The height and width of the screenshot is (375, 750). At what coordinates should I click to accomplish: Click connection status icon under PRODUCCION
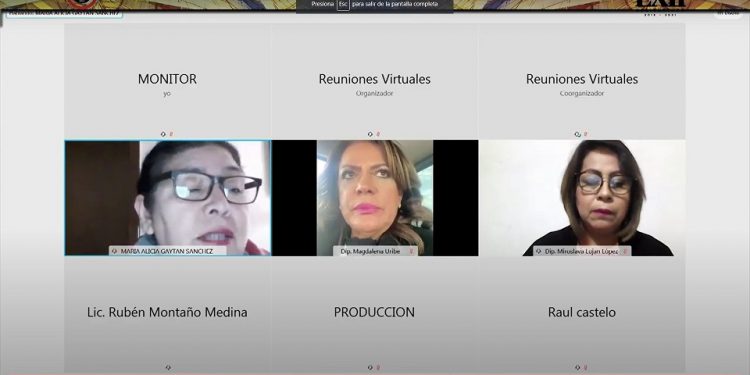coord(370,368)
